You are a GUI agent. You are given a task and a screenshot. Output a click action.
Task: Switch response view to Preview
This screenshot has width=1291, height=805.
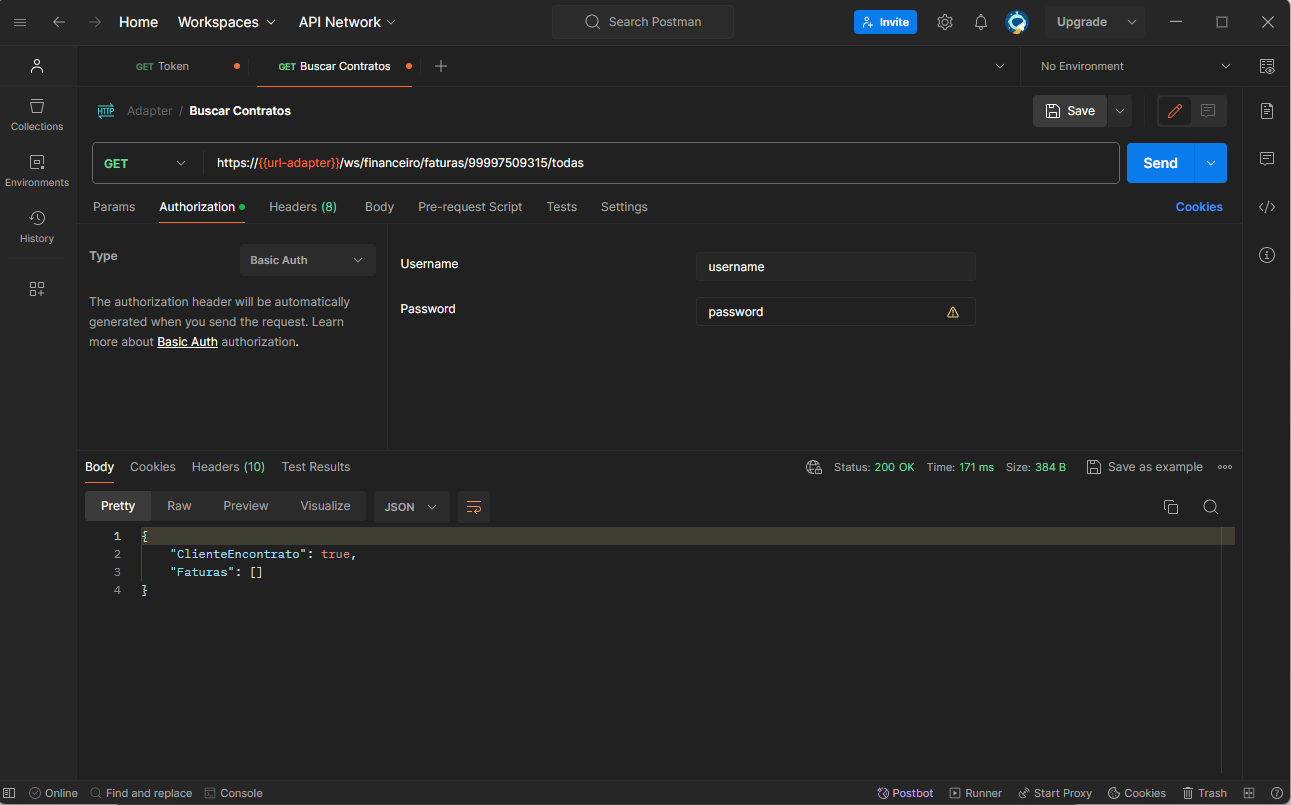point(246,506)
